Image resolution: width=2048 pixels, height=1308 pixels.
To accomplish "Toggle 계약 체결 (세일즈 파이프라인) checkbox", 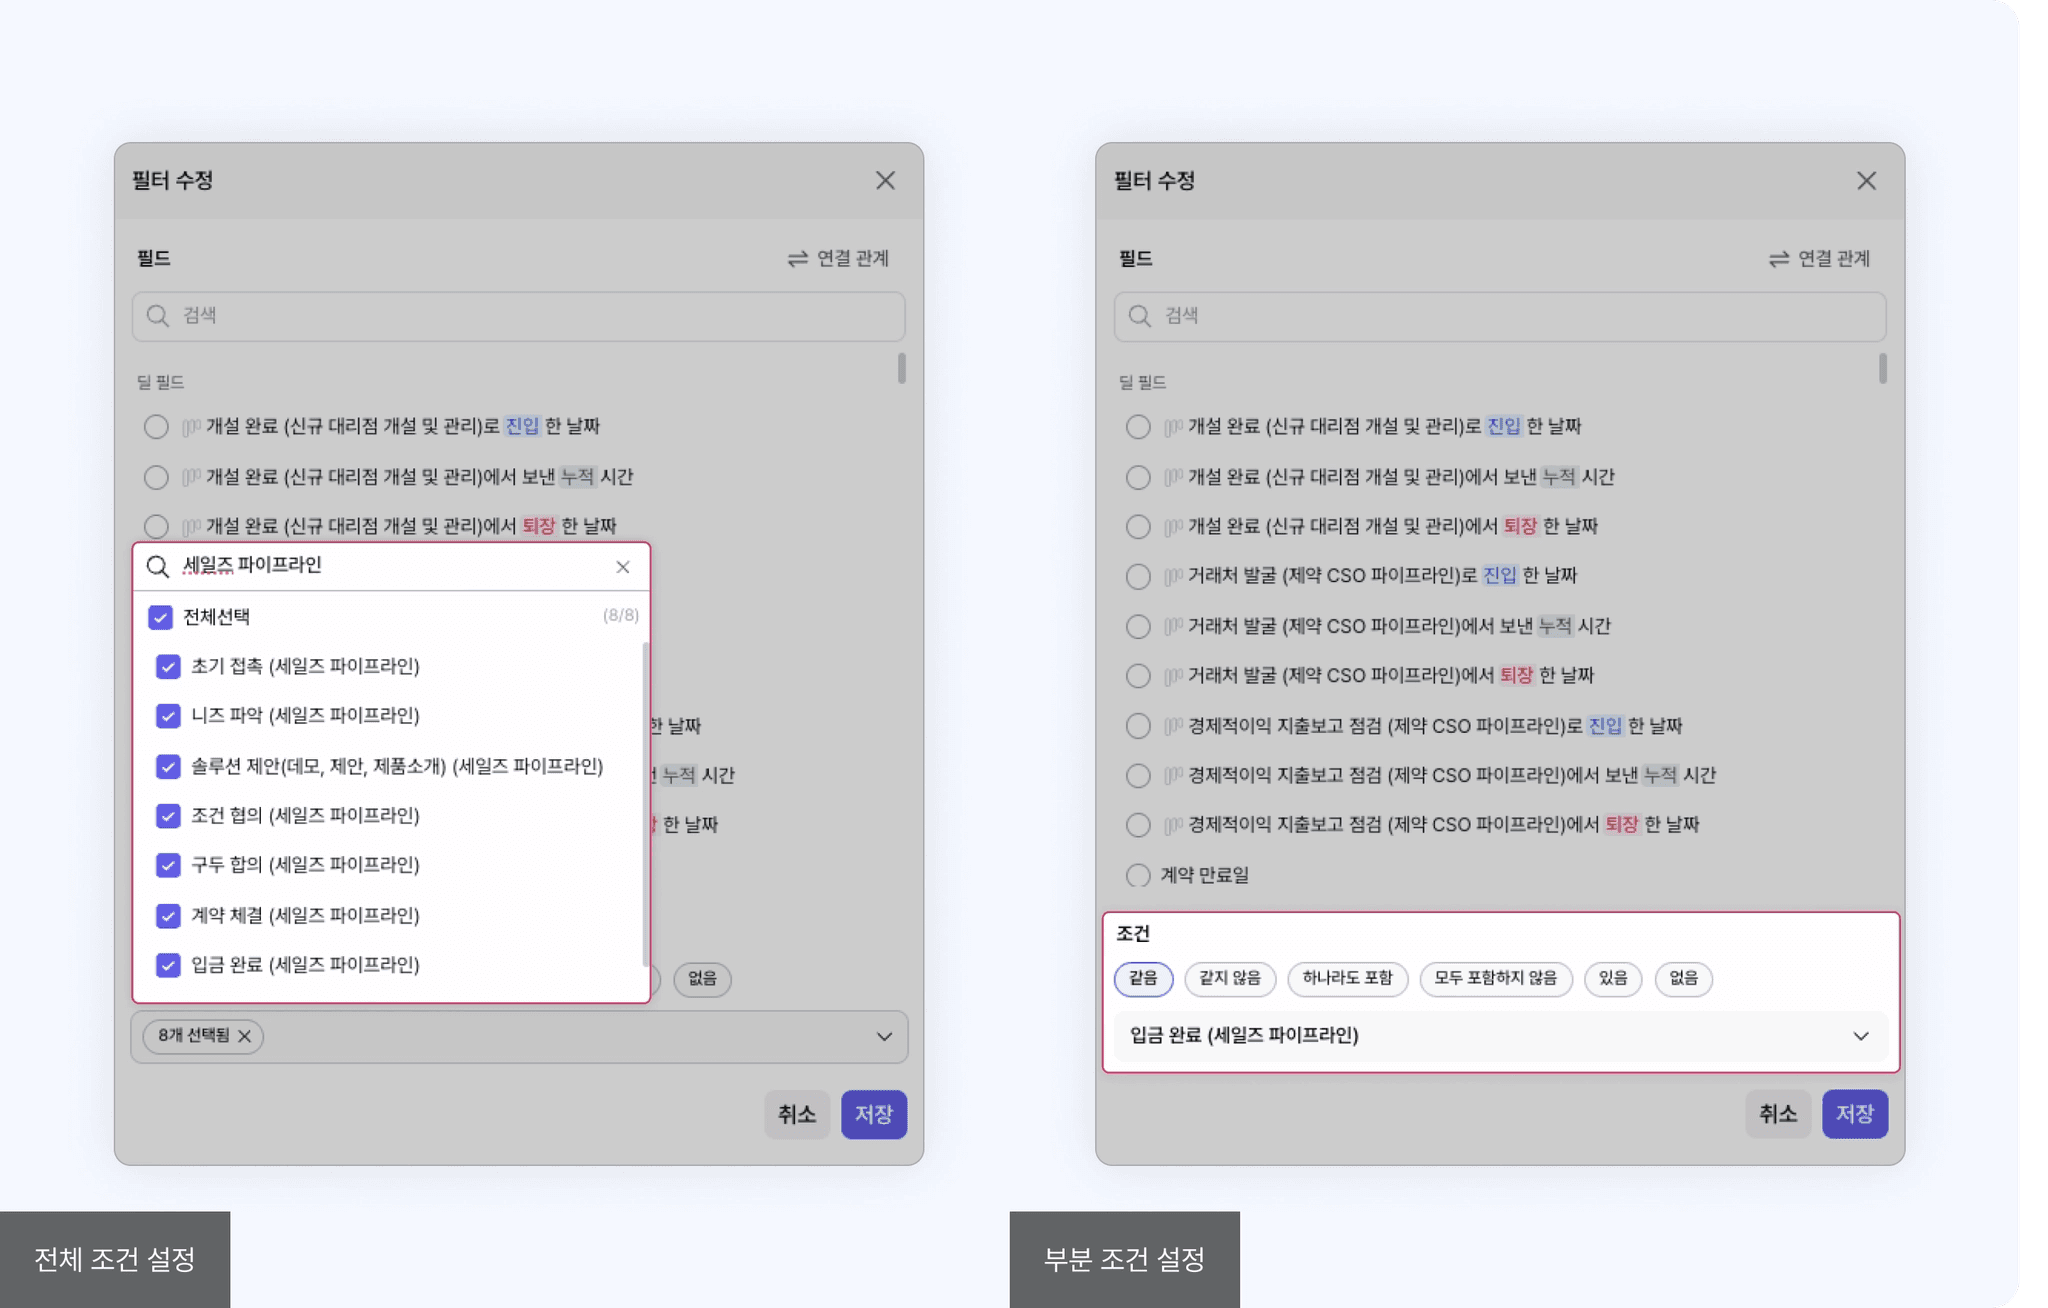I will [x=168, y=915].
